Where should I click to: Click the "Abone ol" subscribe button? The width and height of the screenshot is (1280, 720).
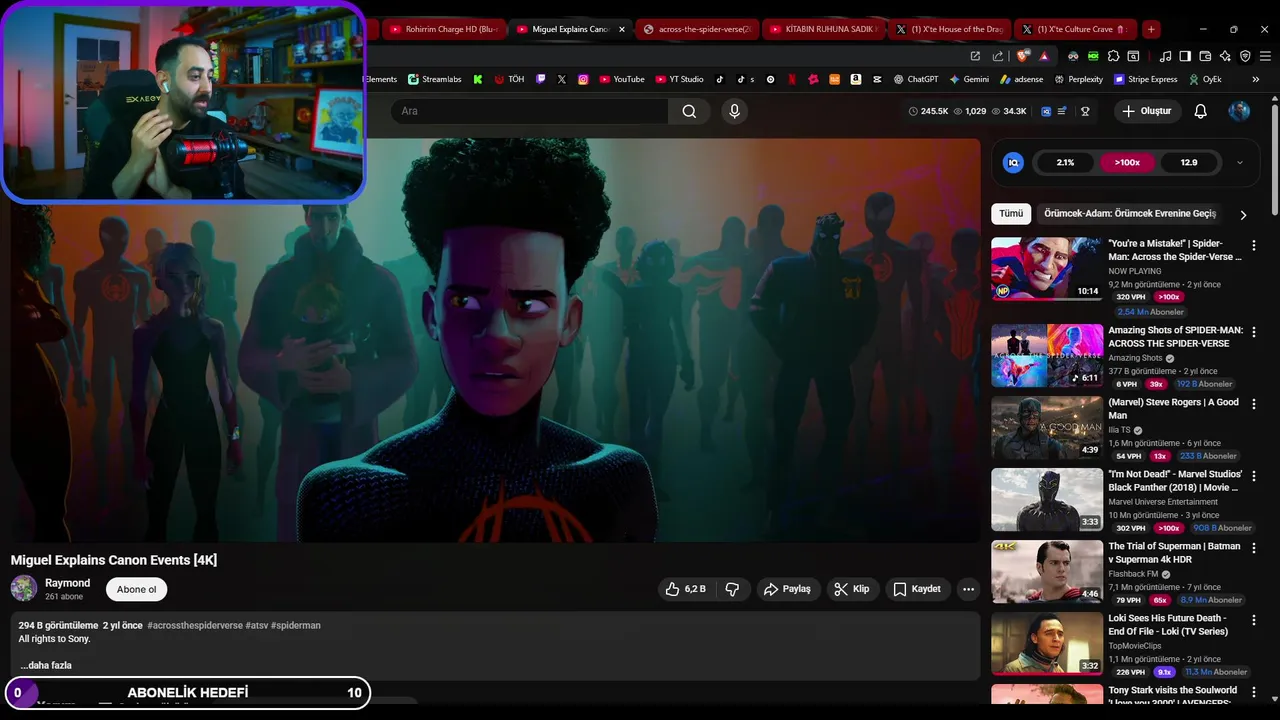click(x=136, y=589)
